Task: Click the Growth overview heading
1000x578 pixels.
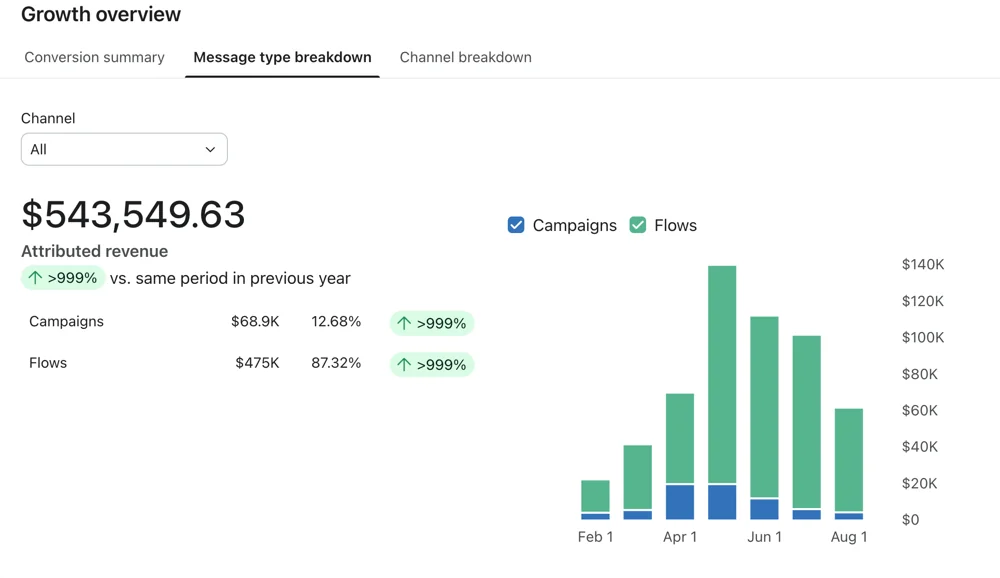Action: coord(101,14)
